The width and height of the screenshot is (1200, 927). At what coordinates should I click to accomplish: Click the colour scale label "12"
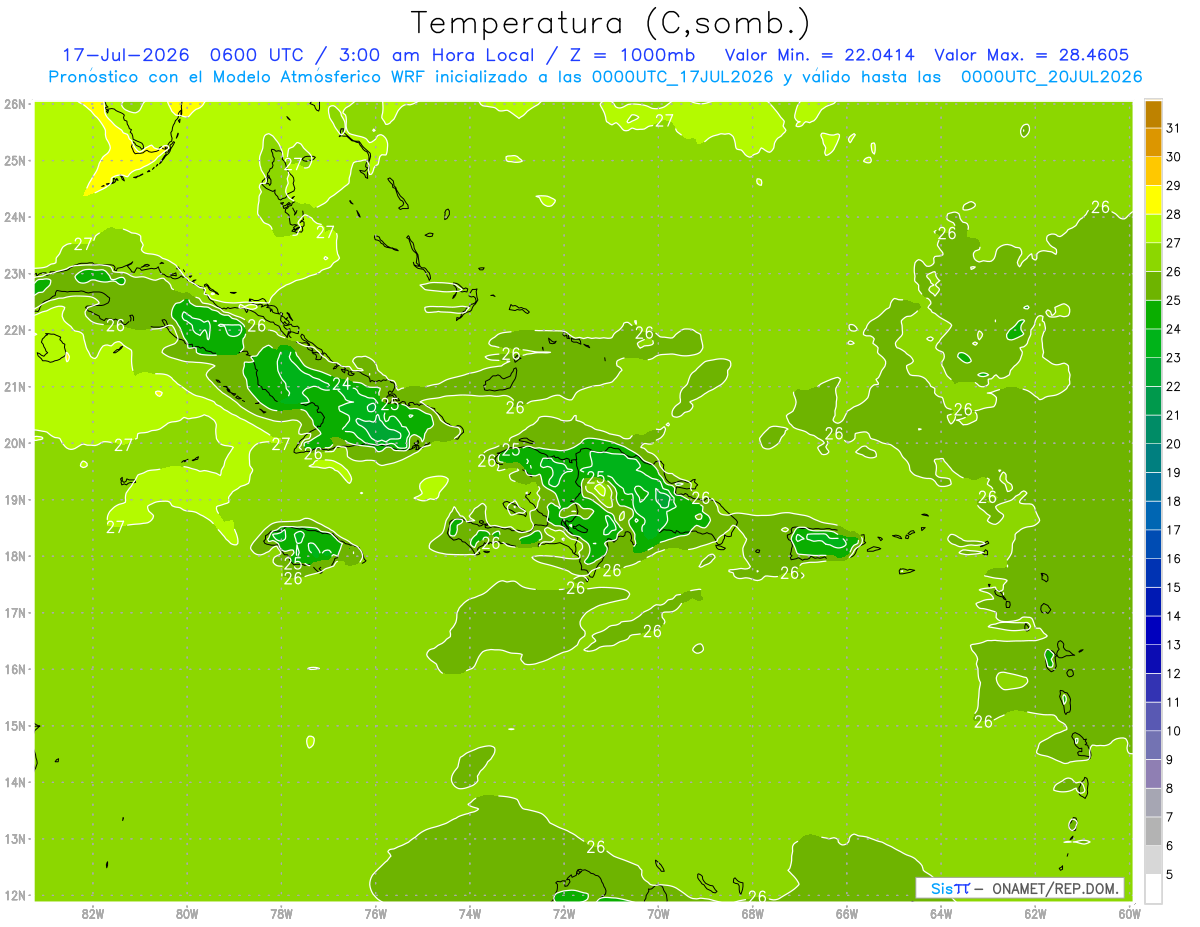[x=1174, y=673]
